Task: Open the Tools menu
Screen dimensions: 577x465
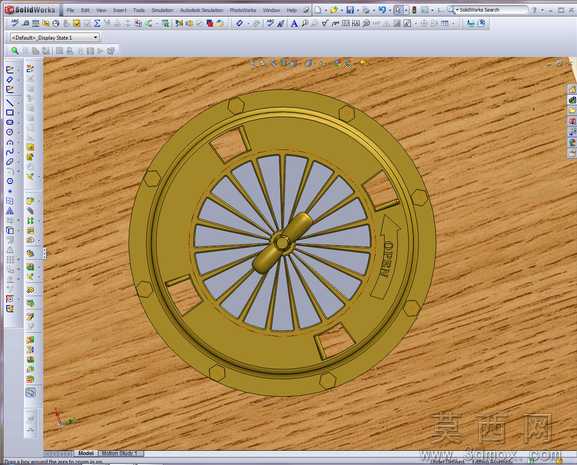Action: click(139, 10)
